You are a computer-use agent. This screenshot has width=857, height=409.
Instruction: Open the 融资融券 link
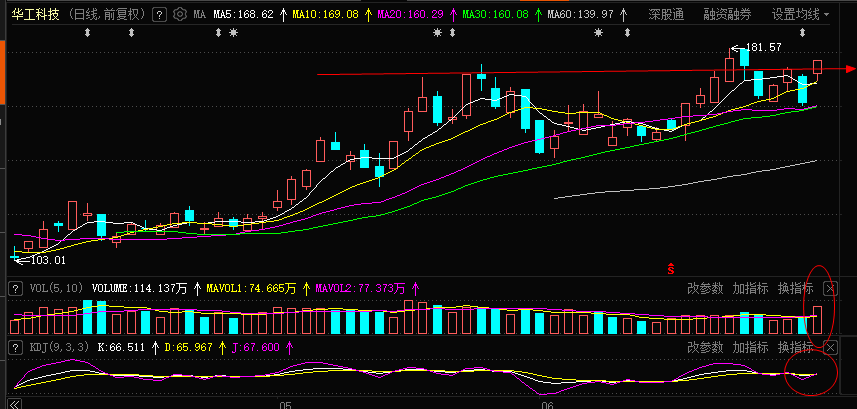727,14
